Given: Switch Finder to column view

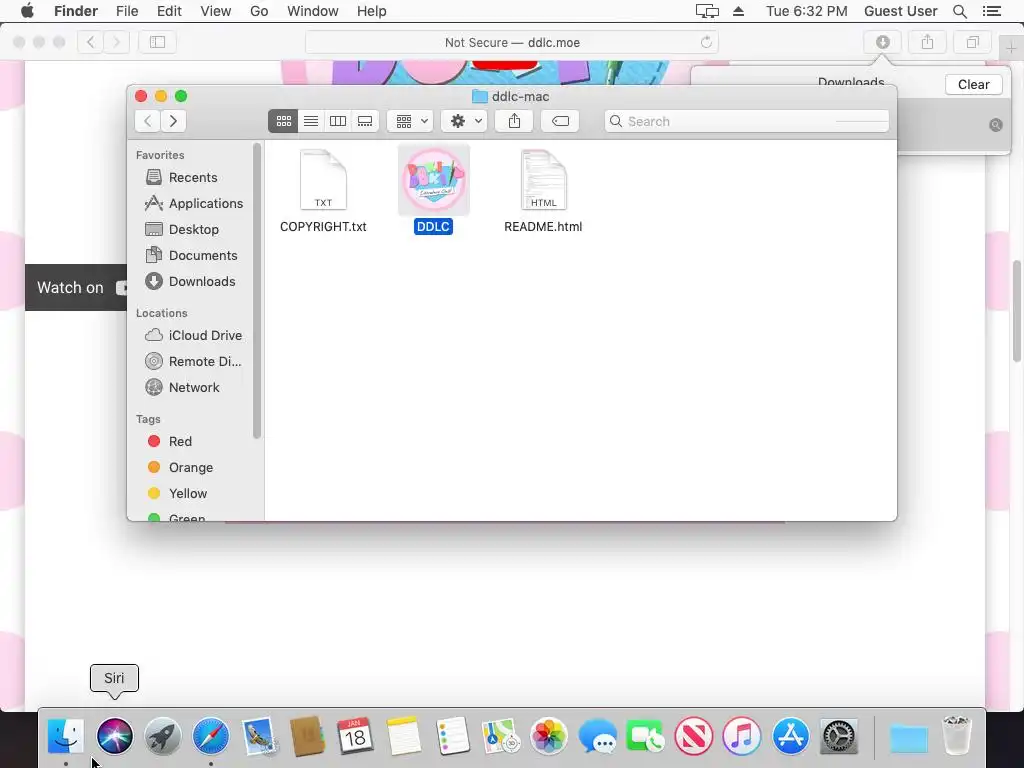Looking at the screenshot, I should pyautogui.click(x=338, y=121).
